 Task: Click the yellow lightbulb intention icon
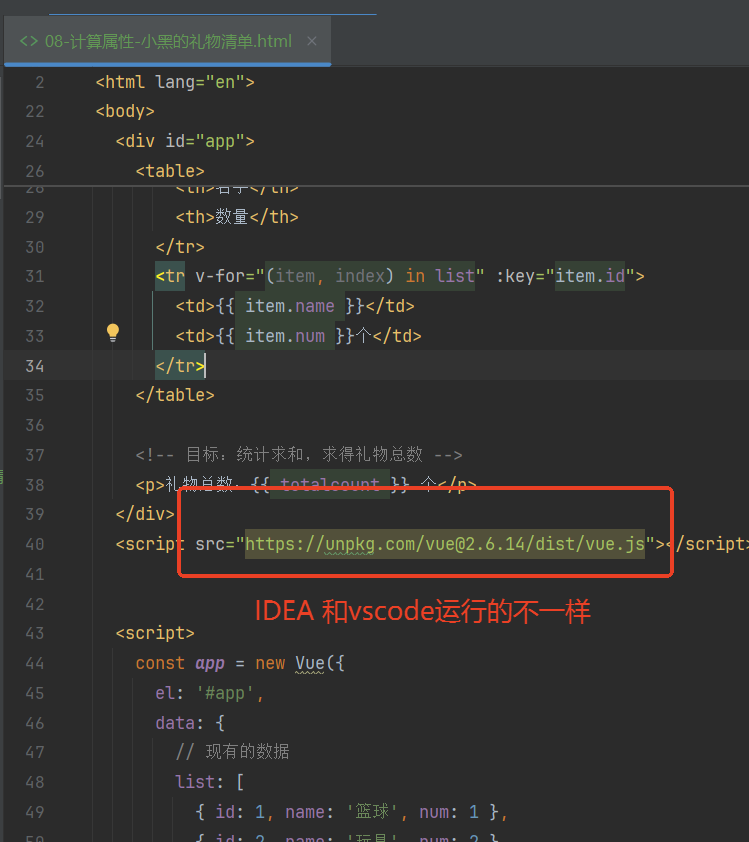tap(113, 333)
